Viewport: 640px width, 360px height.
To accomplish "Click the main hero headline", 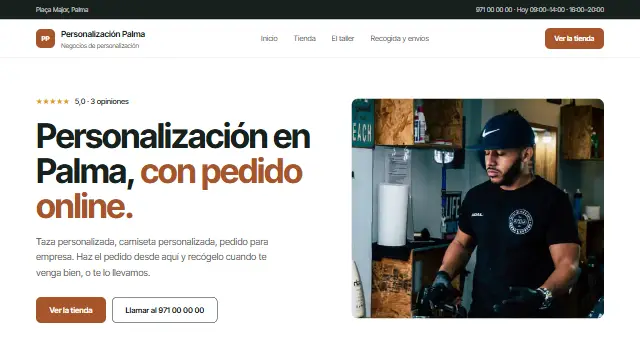I will pyautogui.click(x=173, y=171).
